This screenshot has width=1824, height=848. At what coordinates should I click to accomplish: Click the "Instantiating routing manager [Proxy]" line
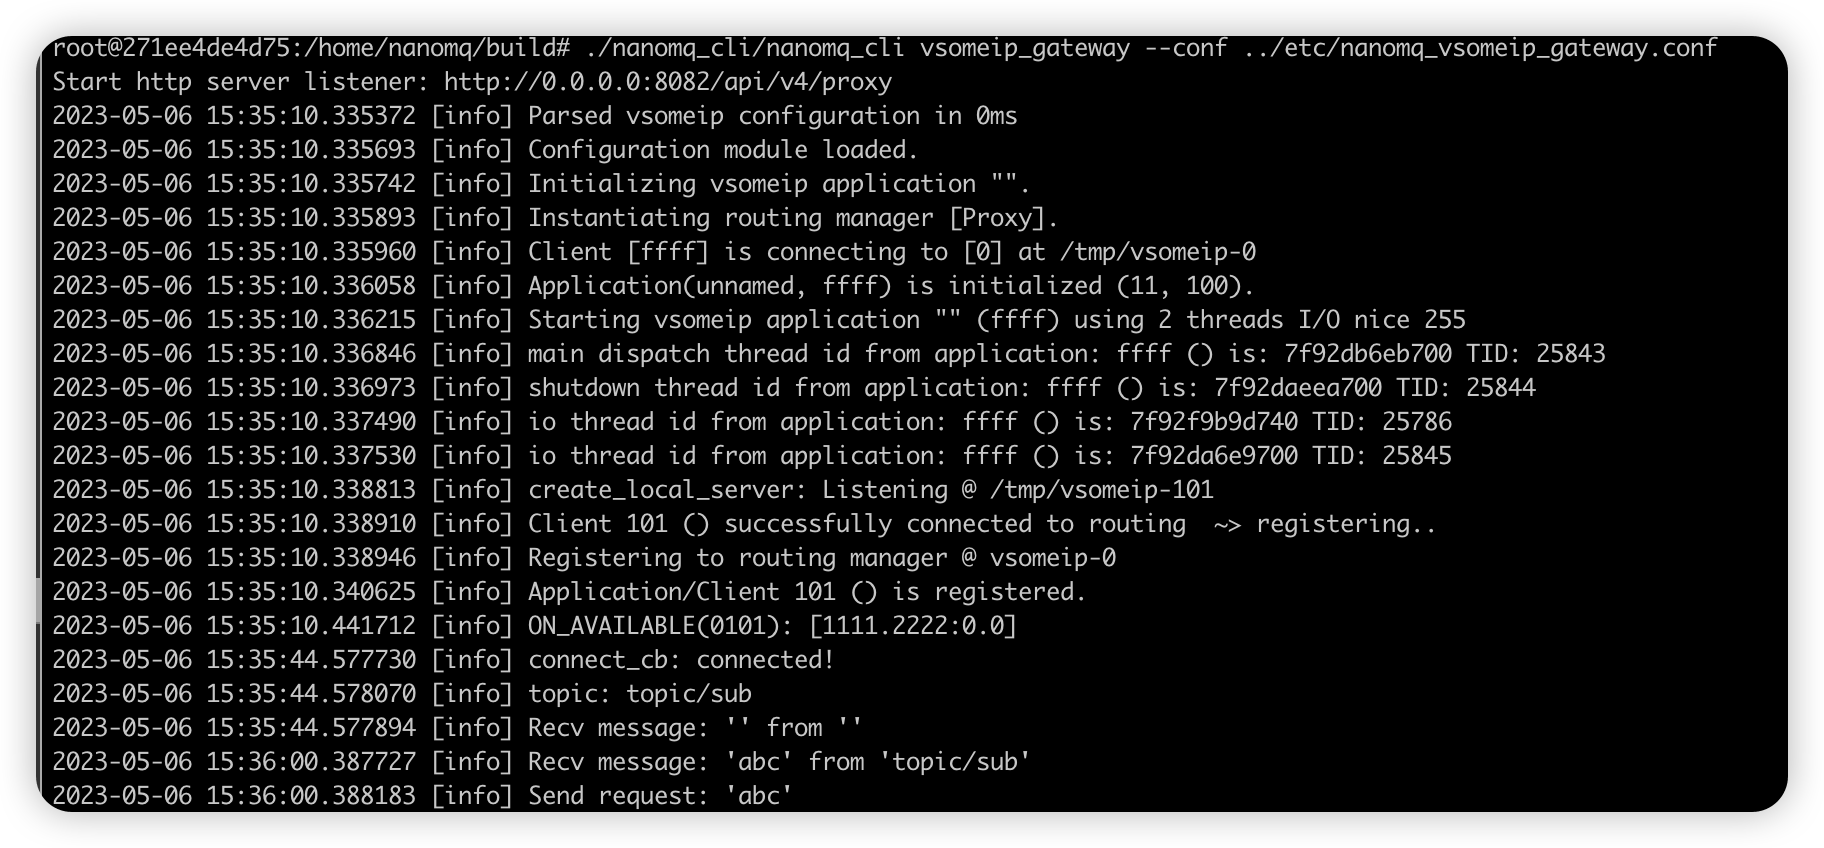tap(792, 218)
